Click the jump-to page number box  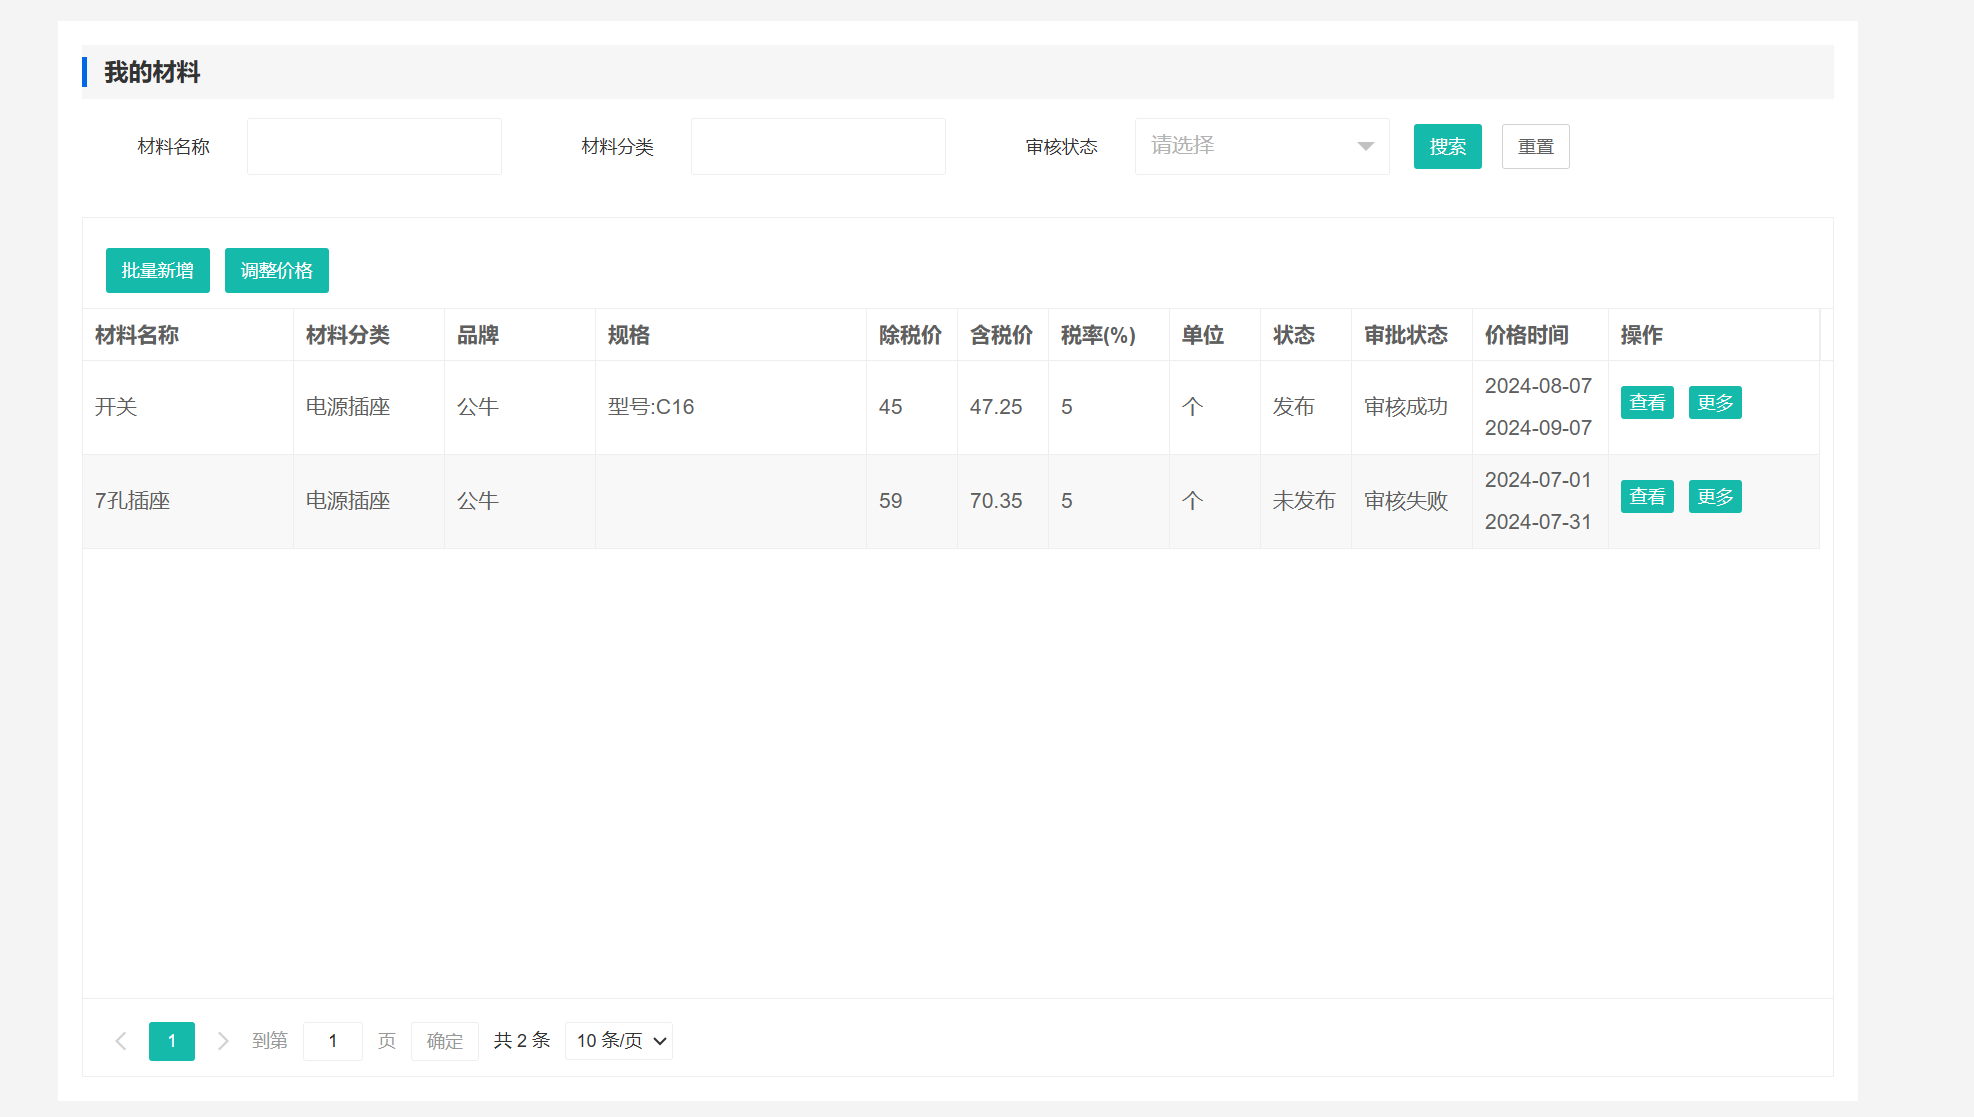point(333,1041)
